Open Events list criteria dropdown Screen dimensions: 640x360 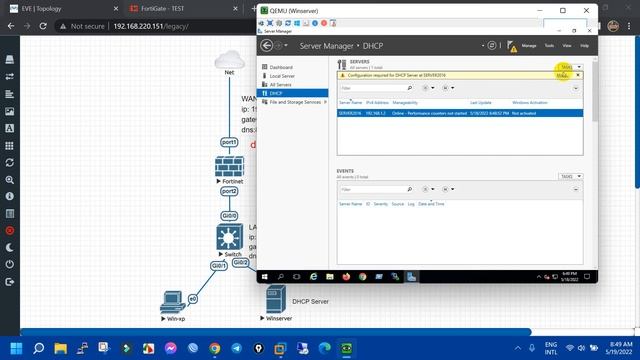[x=428, y=189]
